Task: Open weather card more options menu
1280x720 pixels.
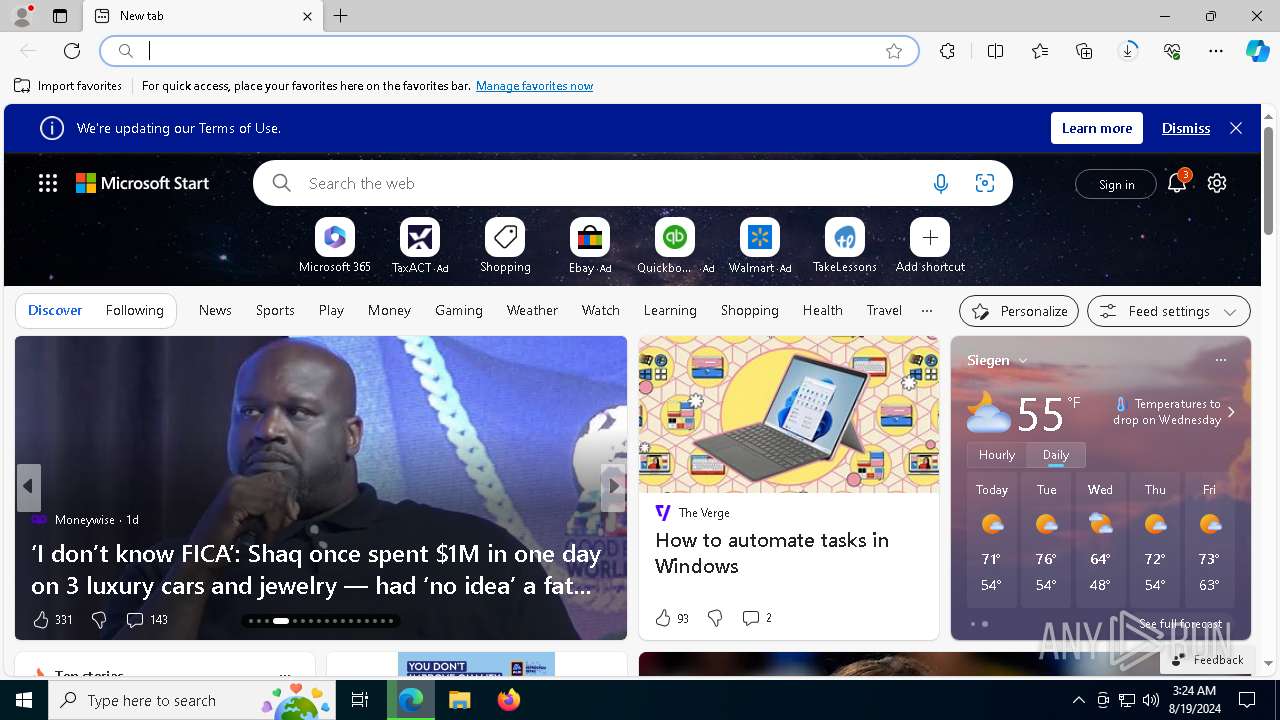Action: [1220, 360]
